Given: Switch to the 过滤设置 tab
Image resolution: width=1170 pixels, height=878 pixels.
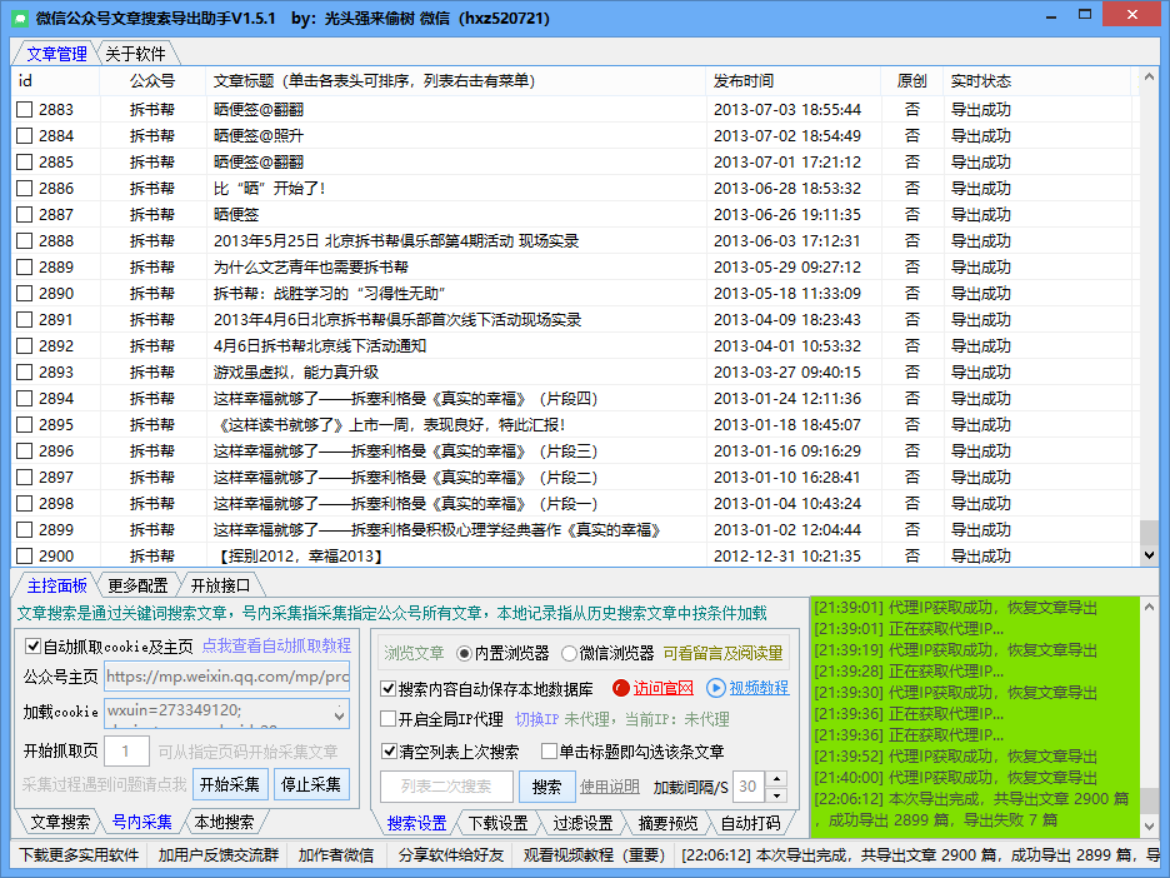Looking at the screenshot, I should (583, 823).
